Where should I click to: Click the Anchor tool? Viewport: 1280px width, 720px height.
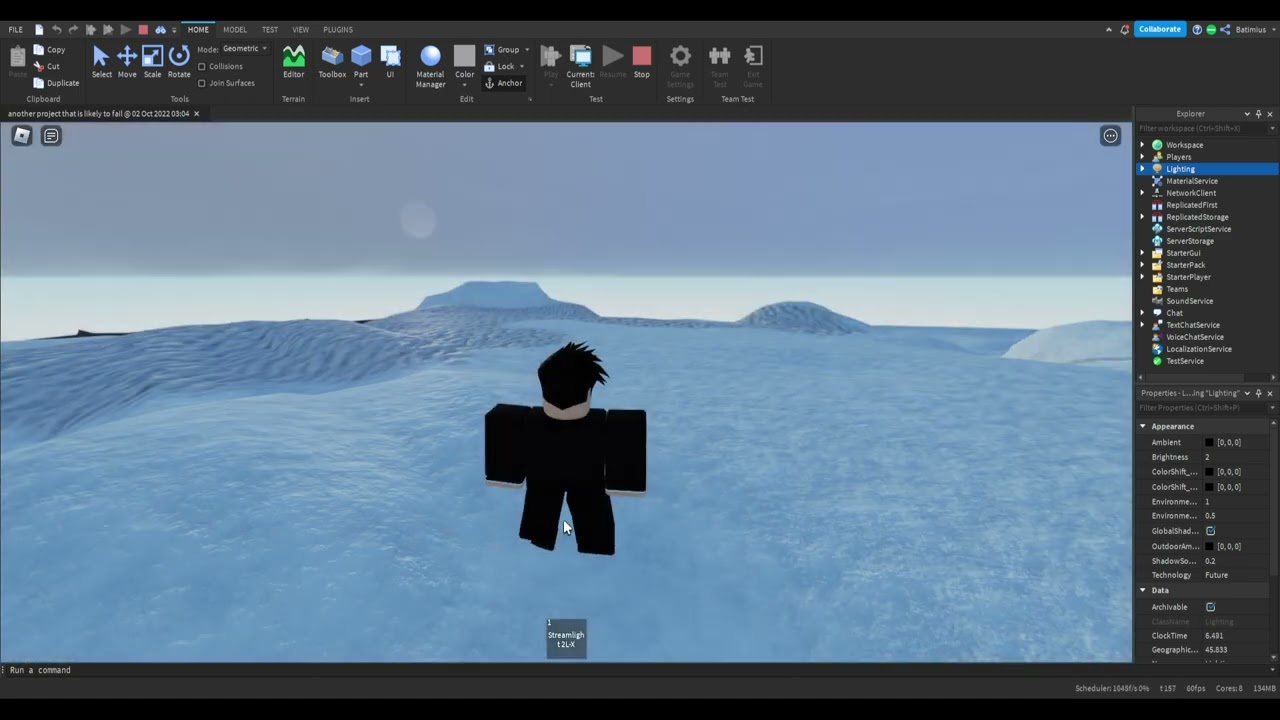[503, 83]
